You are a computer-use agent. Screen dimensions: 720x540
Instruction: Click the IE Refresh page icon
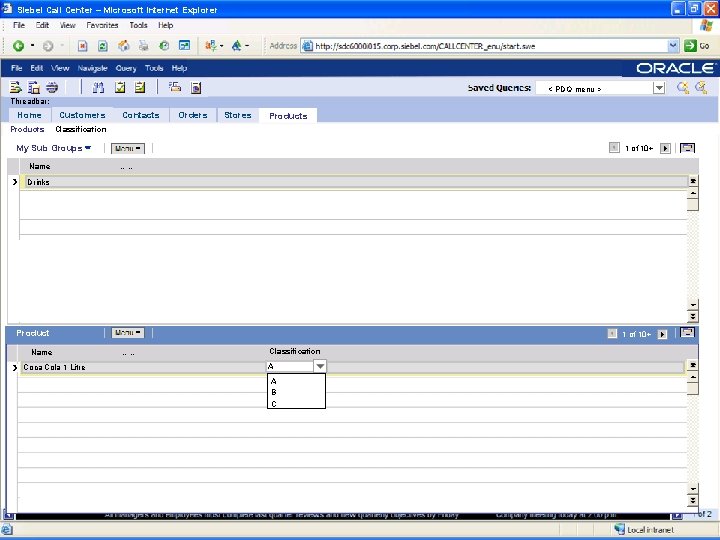coord(103,45)
